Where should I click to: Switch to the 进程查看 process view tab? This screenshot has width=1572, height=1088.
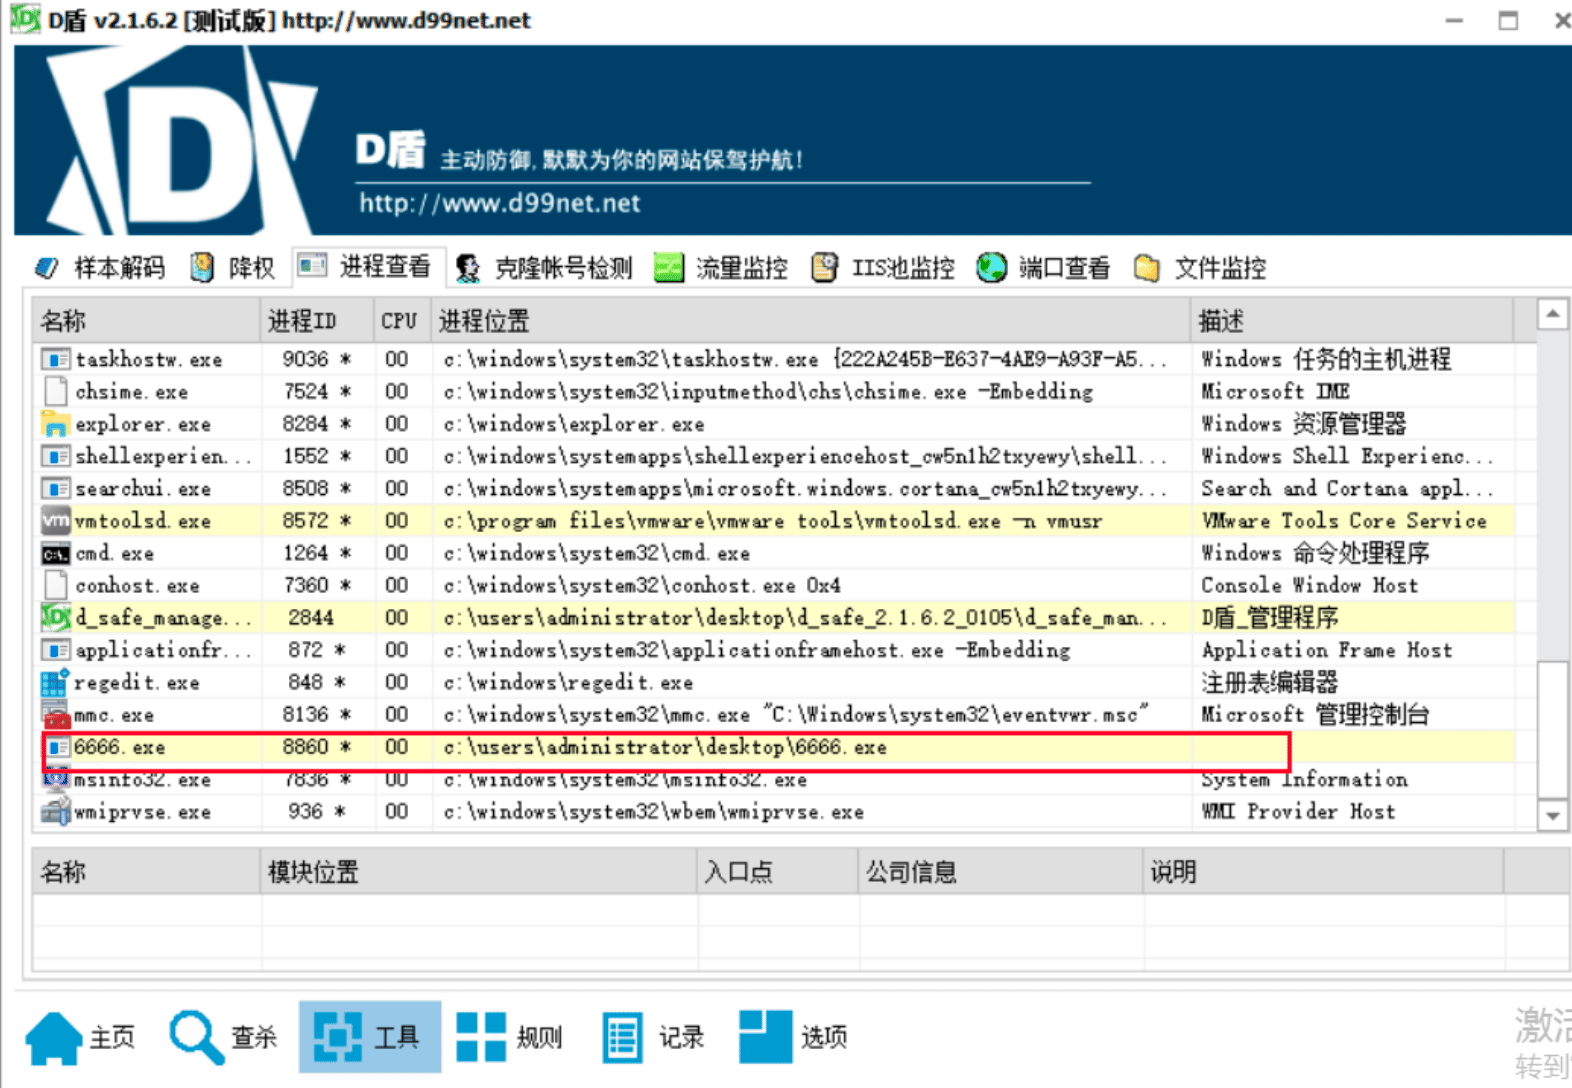click(365, 266)
